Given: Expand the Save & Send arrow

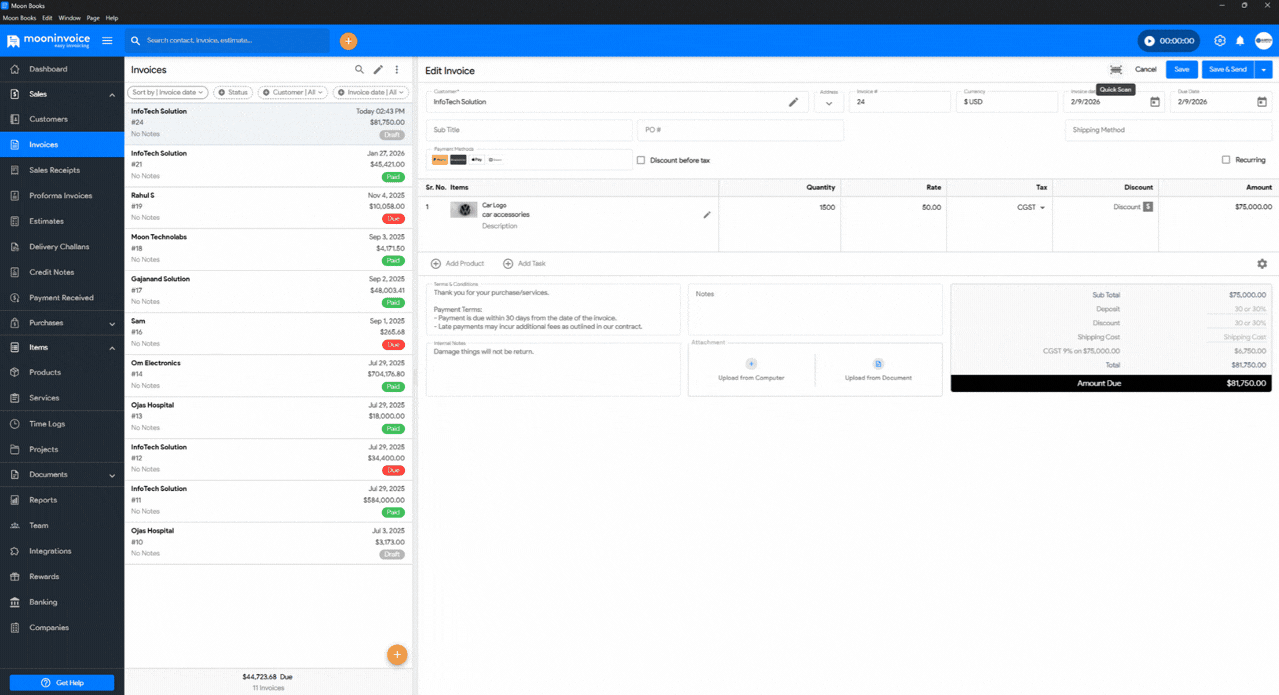Looking at the screenshot, I should click(x=1264, y=70).
